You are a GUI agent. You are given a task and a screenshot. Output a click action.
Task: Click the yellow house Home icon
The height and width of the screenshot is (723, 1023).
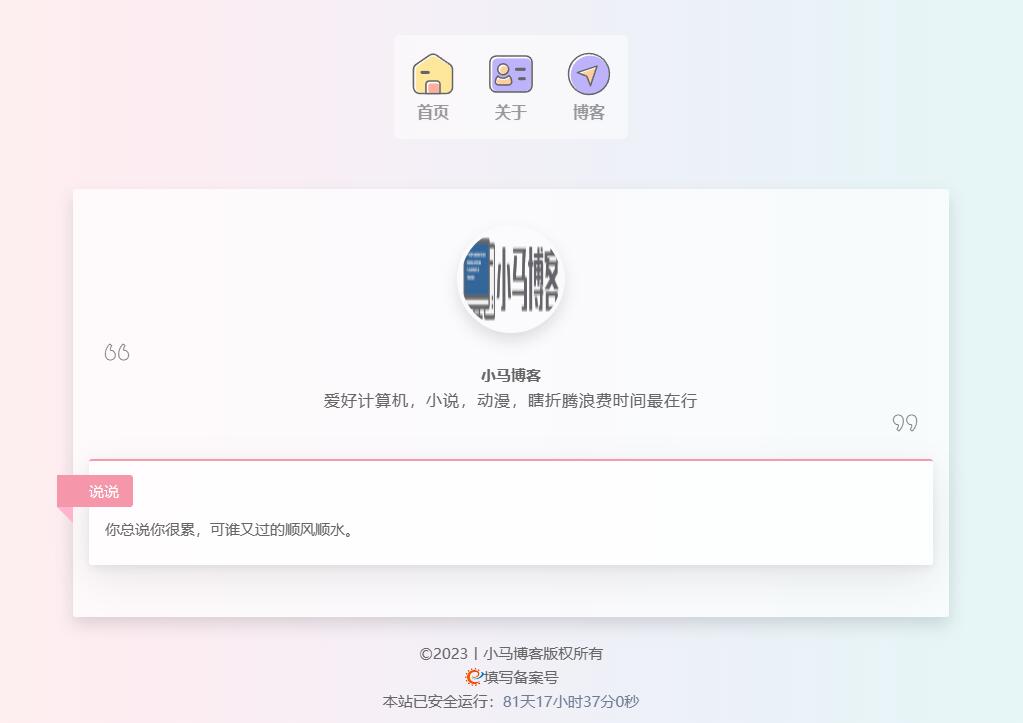coord(432,74)
